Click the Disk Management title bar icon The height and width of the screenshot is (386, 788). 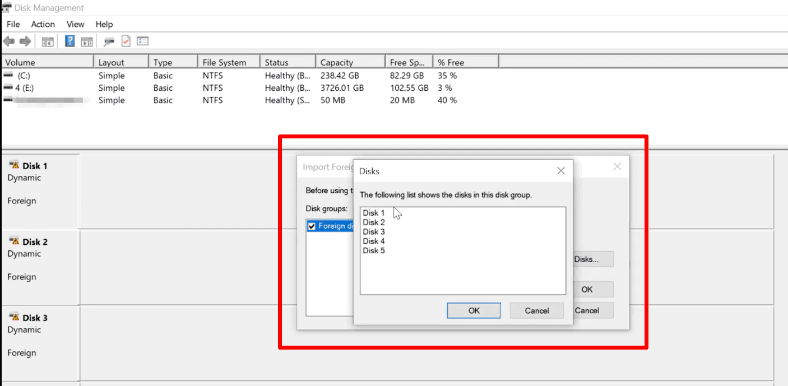click(x=7, y=8)
